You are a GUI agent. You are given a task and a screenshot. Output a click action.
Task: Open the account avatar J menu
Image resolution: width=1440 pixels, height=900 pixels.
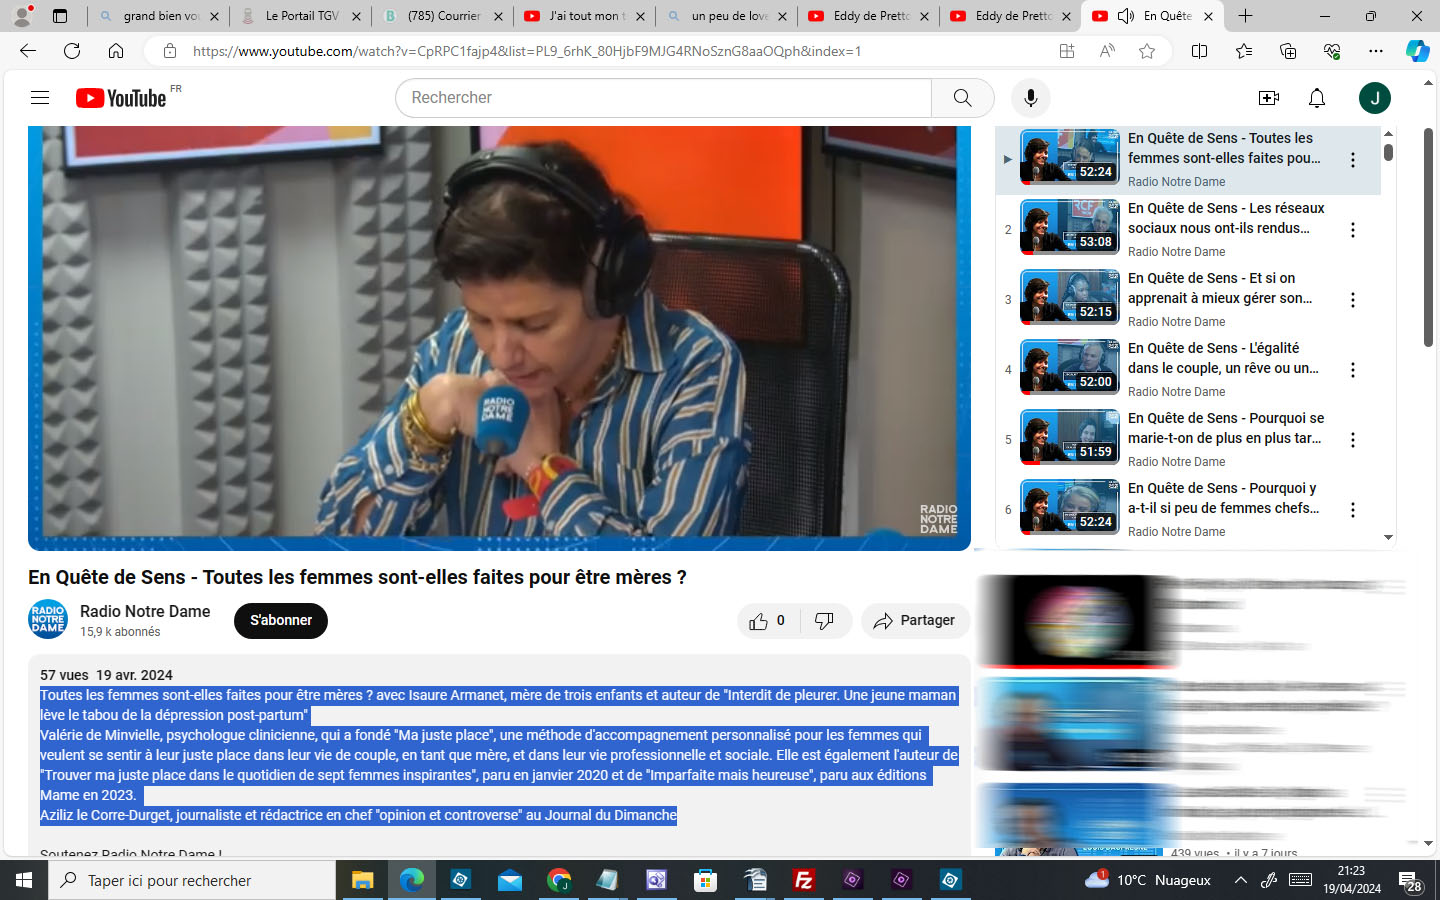pyautogui.click(x=1375, y=98)
